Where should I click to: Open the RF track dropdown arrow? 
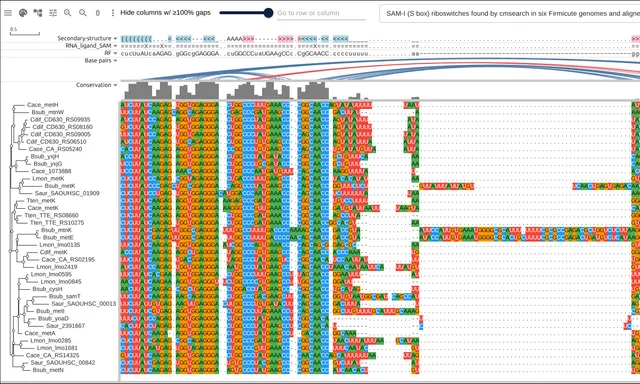point(116,53)
